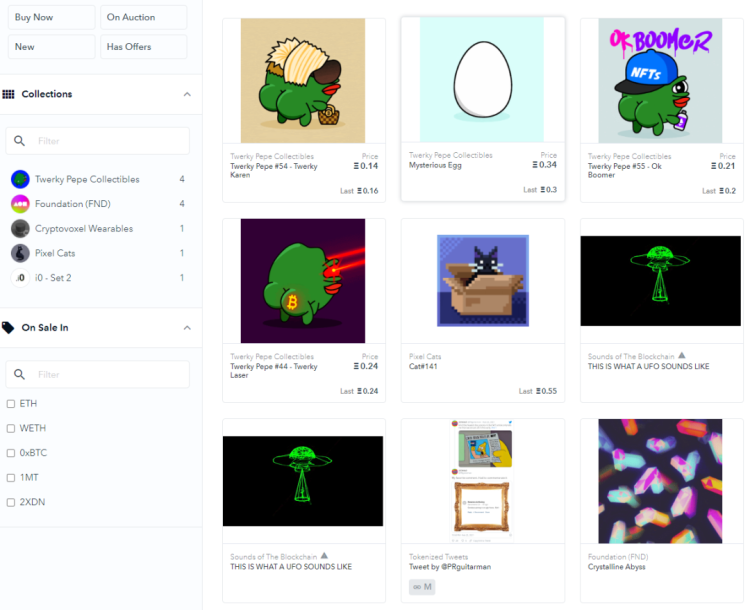Viewport: 750px width, 610px height.
Task: Select the i0 - Set 2 collection icon
Action: tap(20, 278)
